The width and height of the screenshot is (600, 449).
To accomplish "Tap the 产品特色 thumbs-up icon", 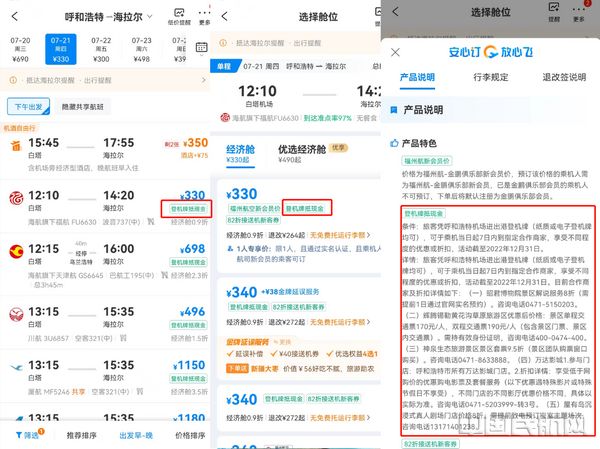I will tap(394, 143).
